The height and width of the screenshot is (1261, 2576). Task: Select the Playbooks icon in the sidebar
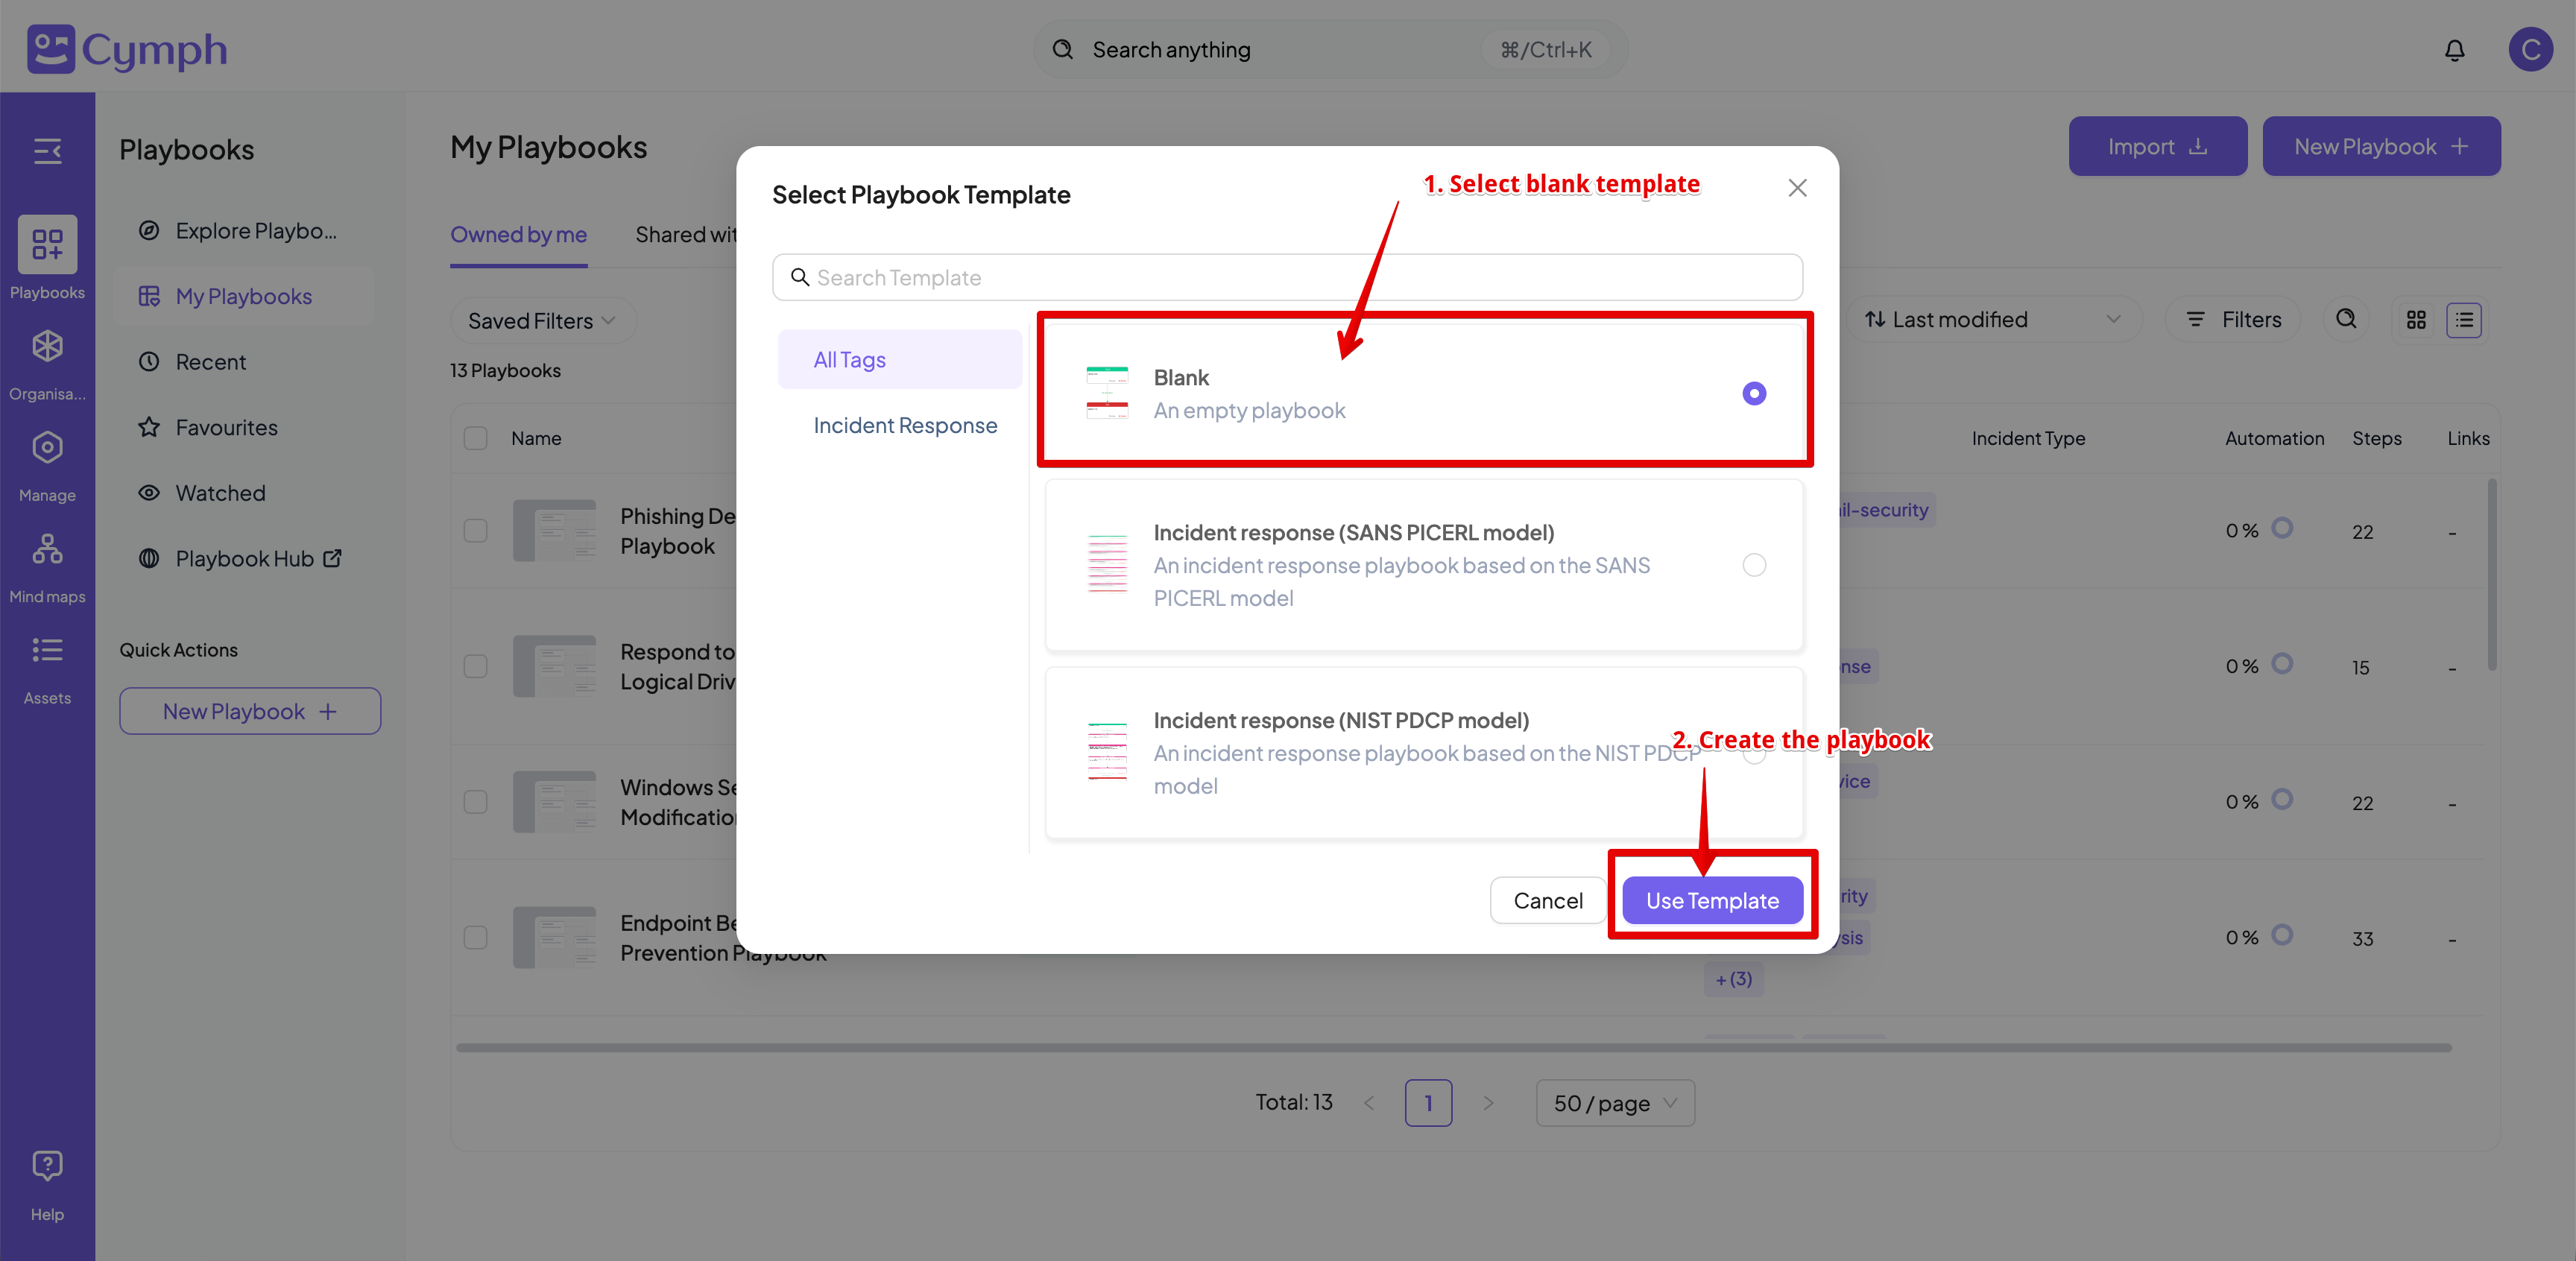click(47, 244)
